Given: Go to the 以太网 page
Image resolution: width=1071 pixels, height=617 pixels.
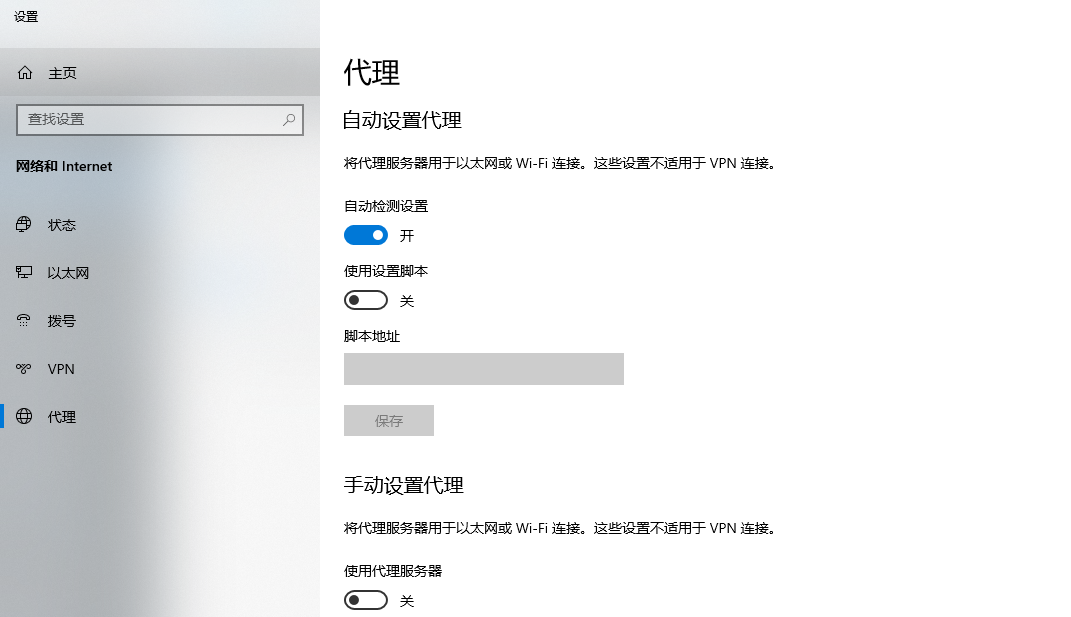Looking at the screenshot, I should click(x=68, y=273).
